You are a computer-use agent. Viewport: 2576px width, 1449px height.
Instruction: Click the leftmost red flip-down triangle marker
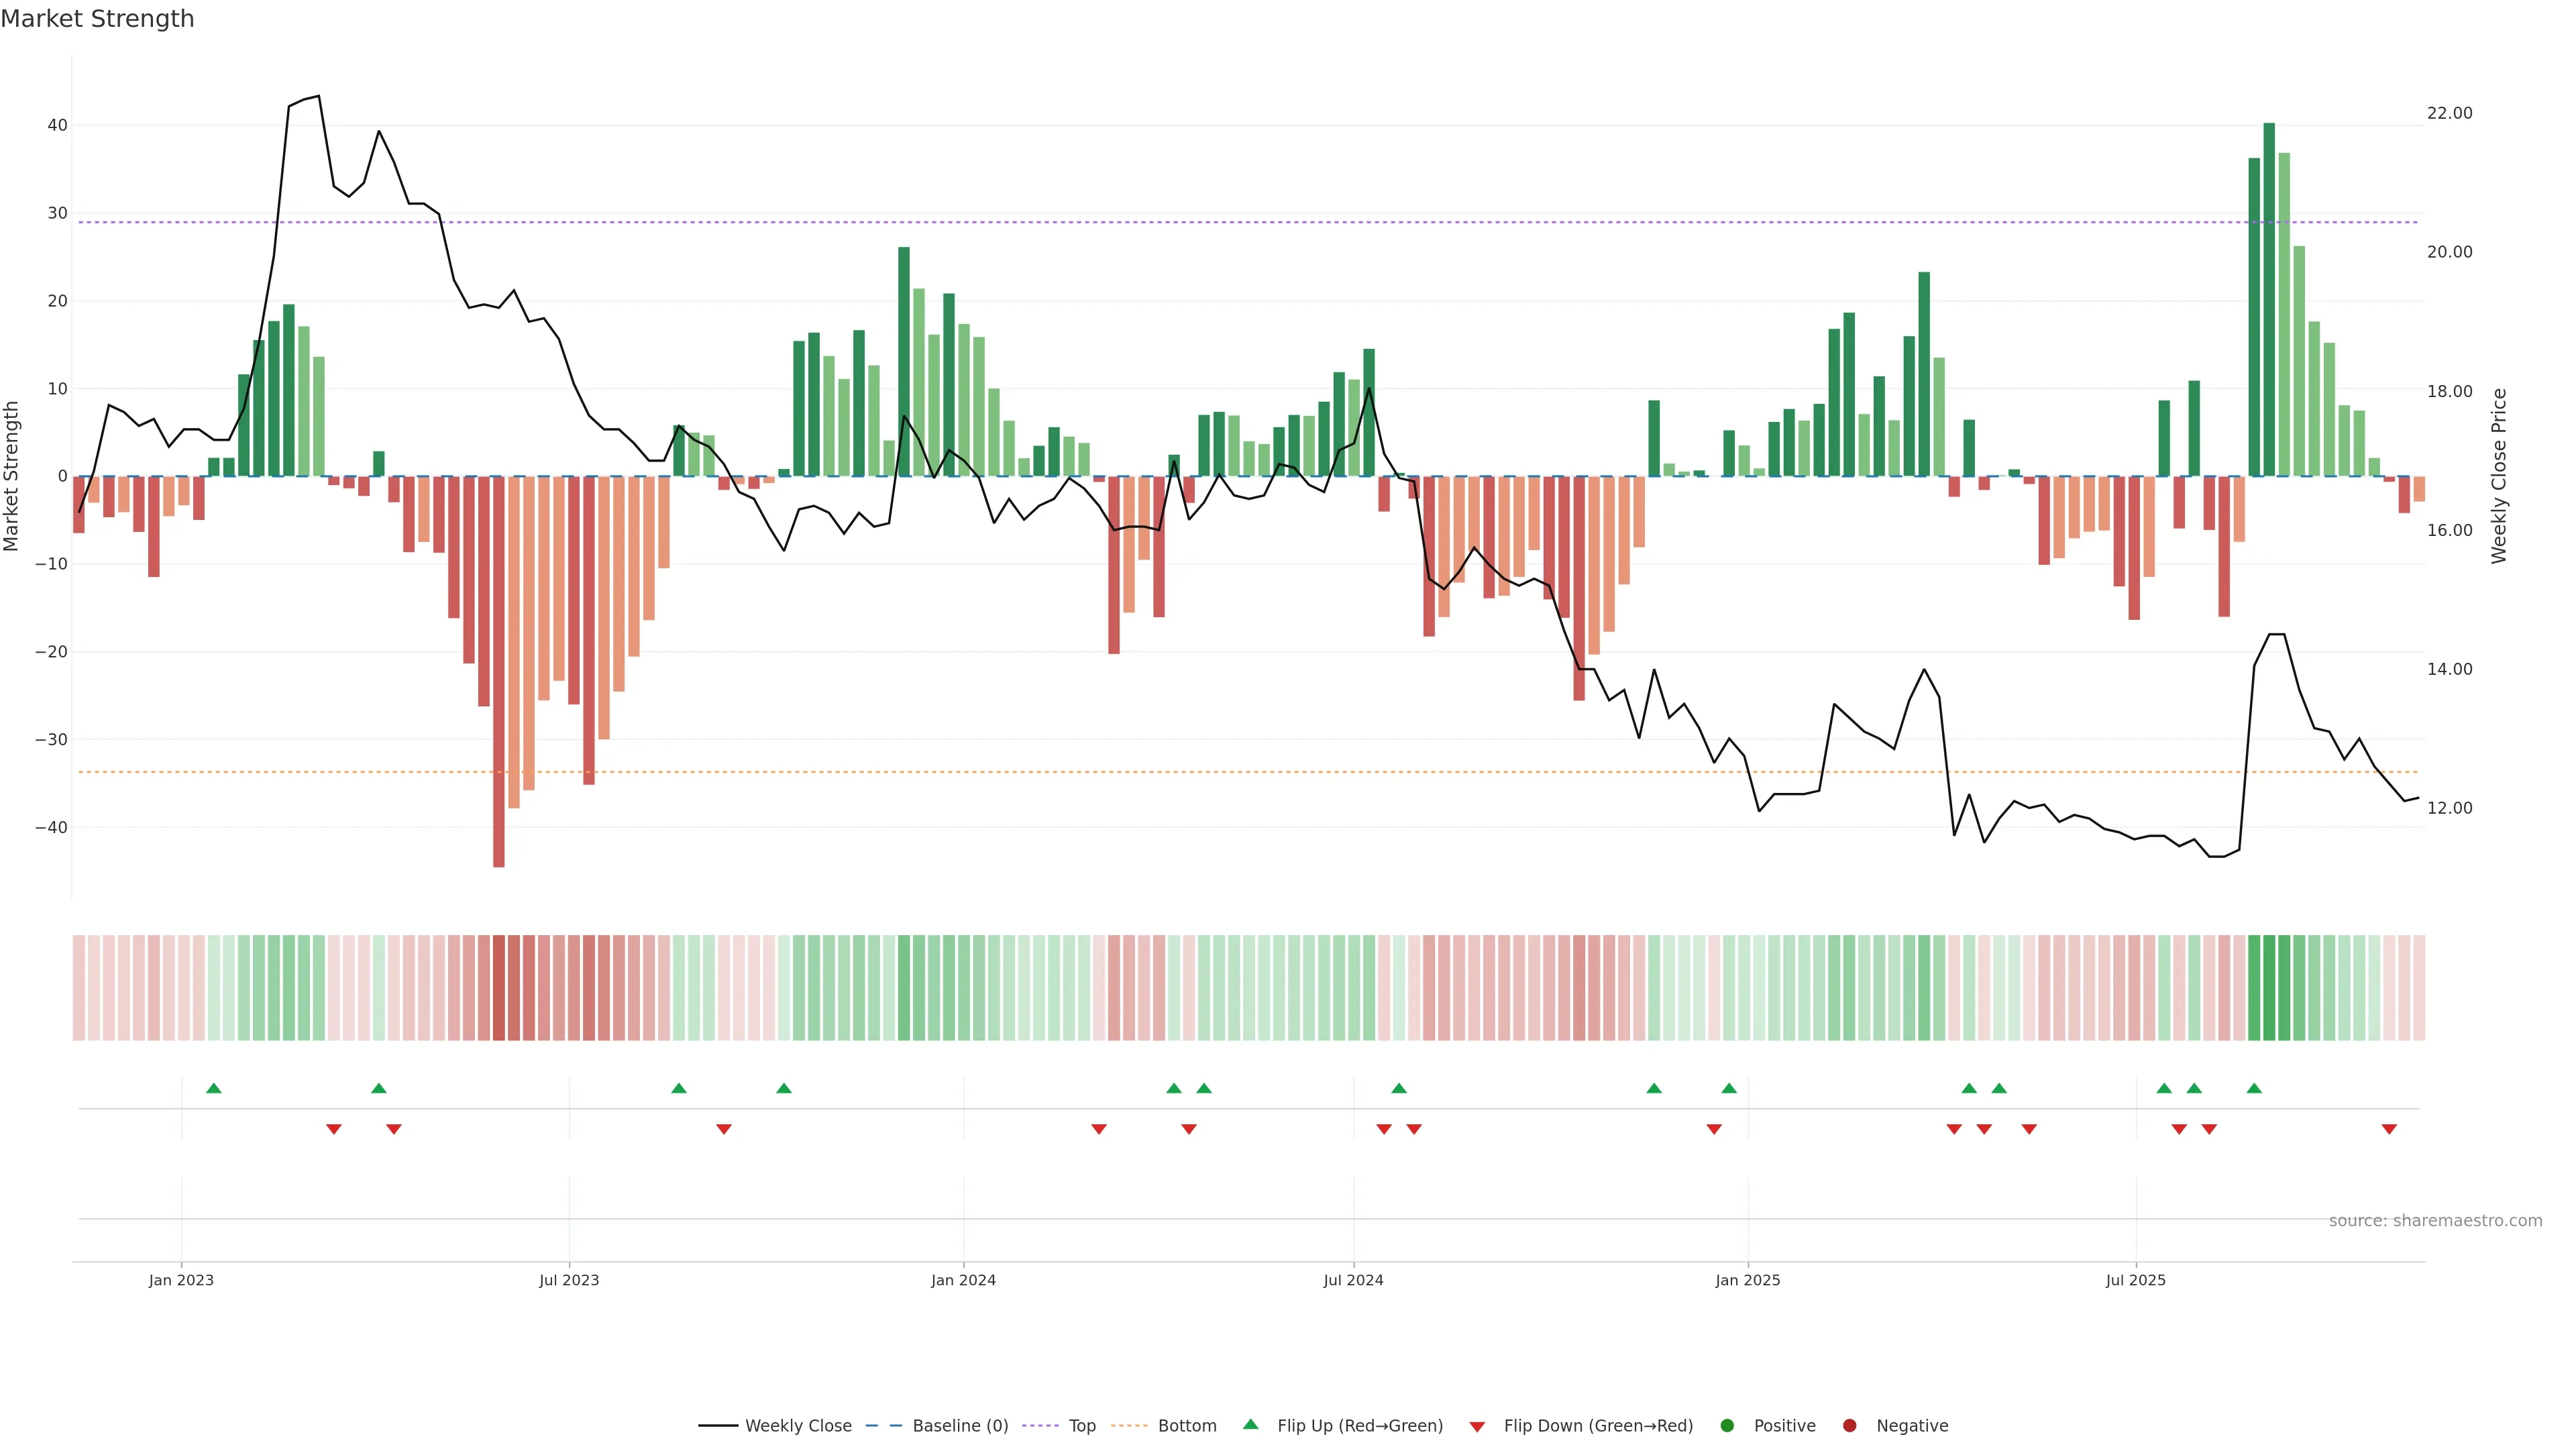pos(334,1129)
